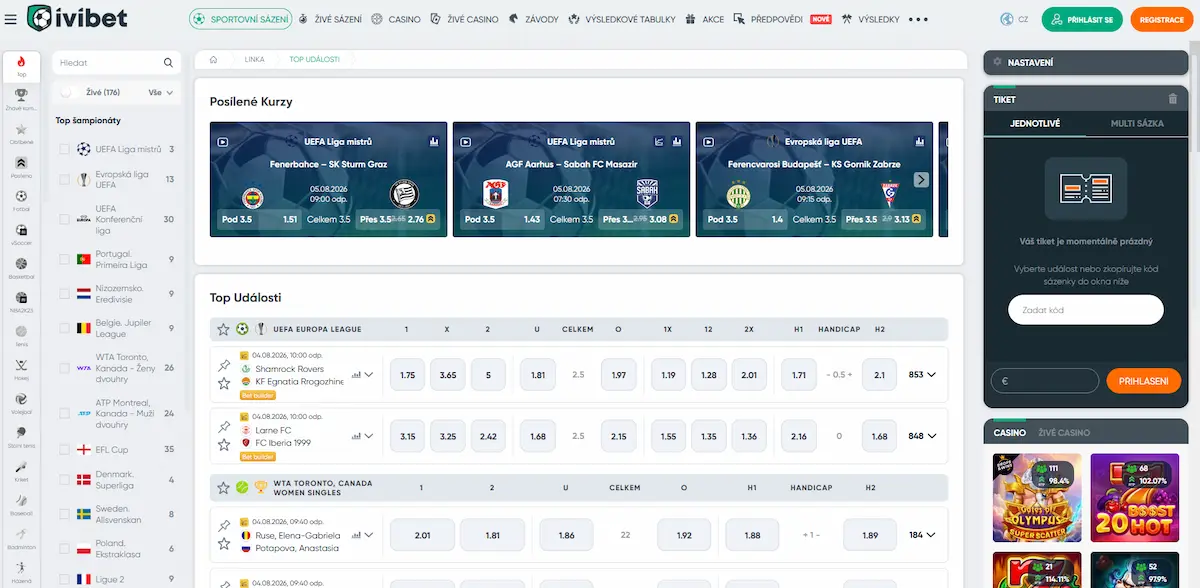Image resolution: width=1200 pixels, height=588 pixels.
Task: Check the Sweden. Allsvenskan checkbox
Action: click(x=65, y=514)
